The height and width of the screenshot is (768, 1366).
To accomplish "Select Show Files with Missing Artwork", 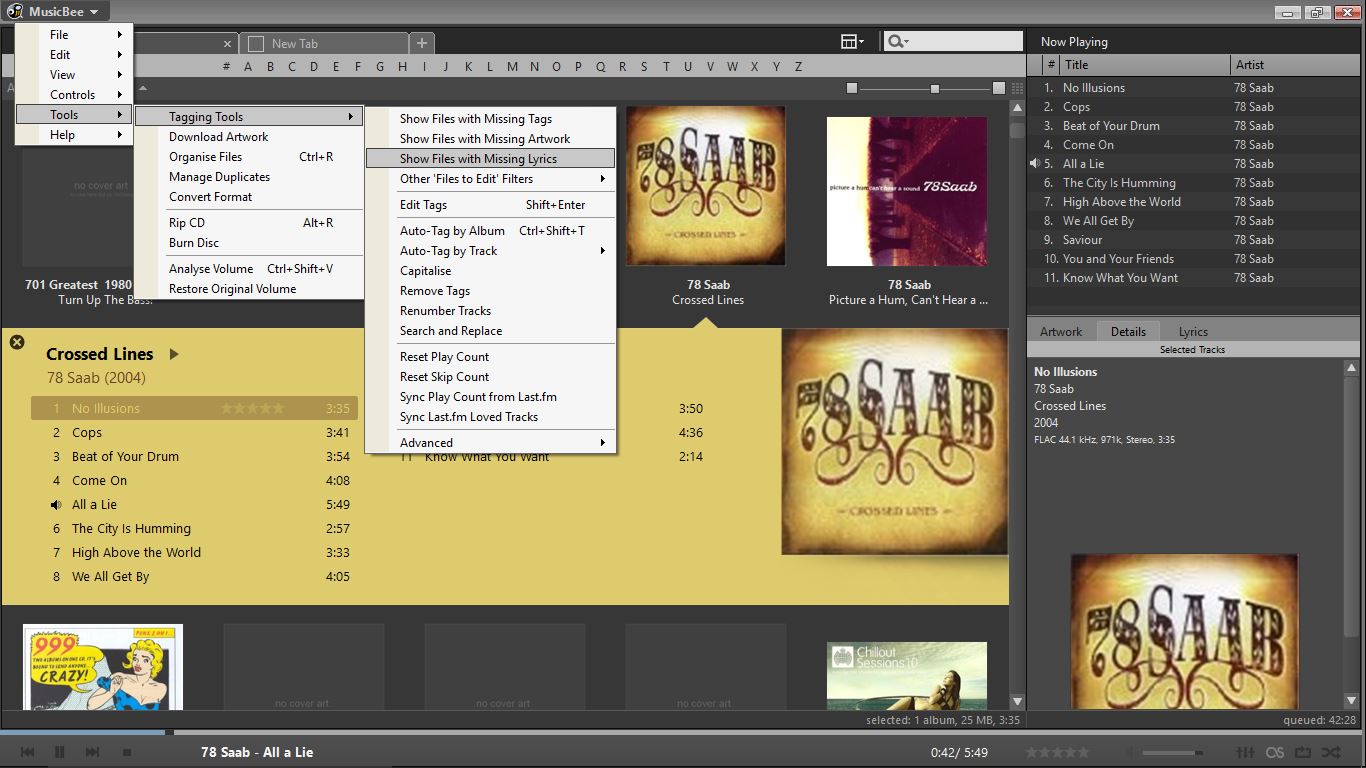I will point(490,139).
